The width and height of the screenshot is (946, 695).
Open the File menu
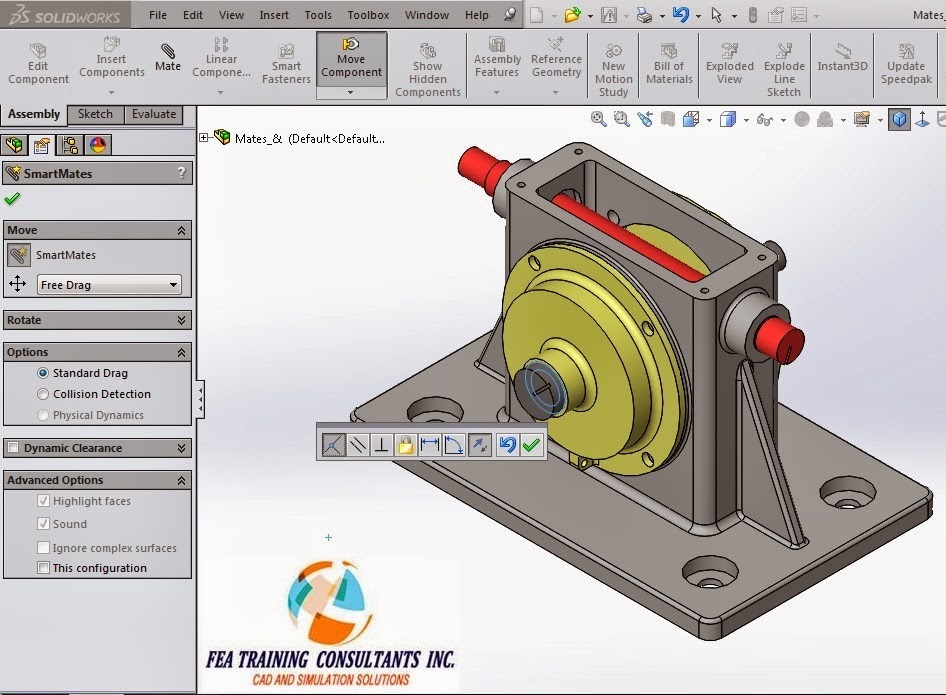coord(157,15)
